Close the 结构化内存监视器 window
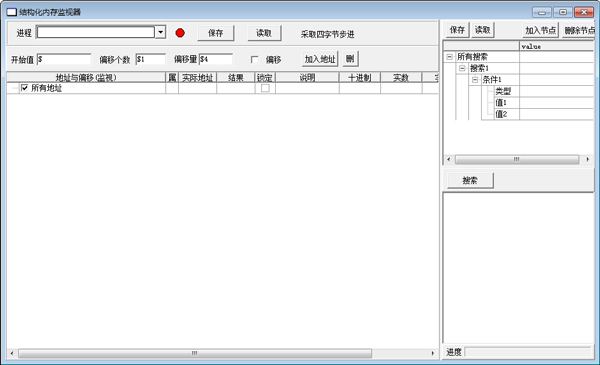The height and width of the screenshot is (365, 600). pos(584,12)
